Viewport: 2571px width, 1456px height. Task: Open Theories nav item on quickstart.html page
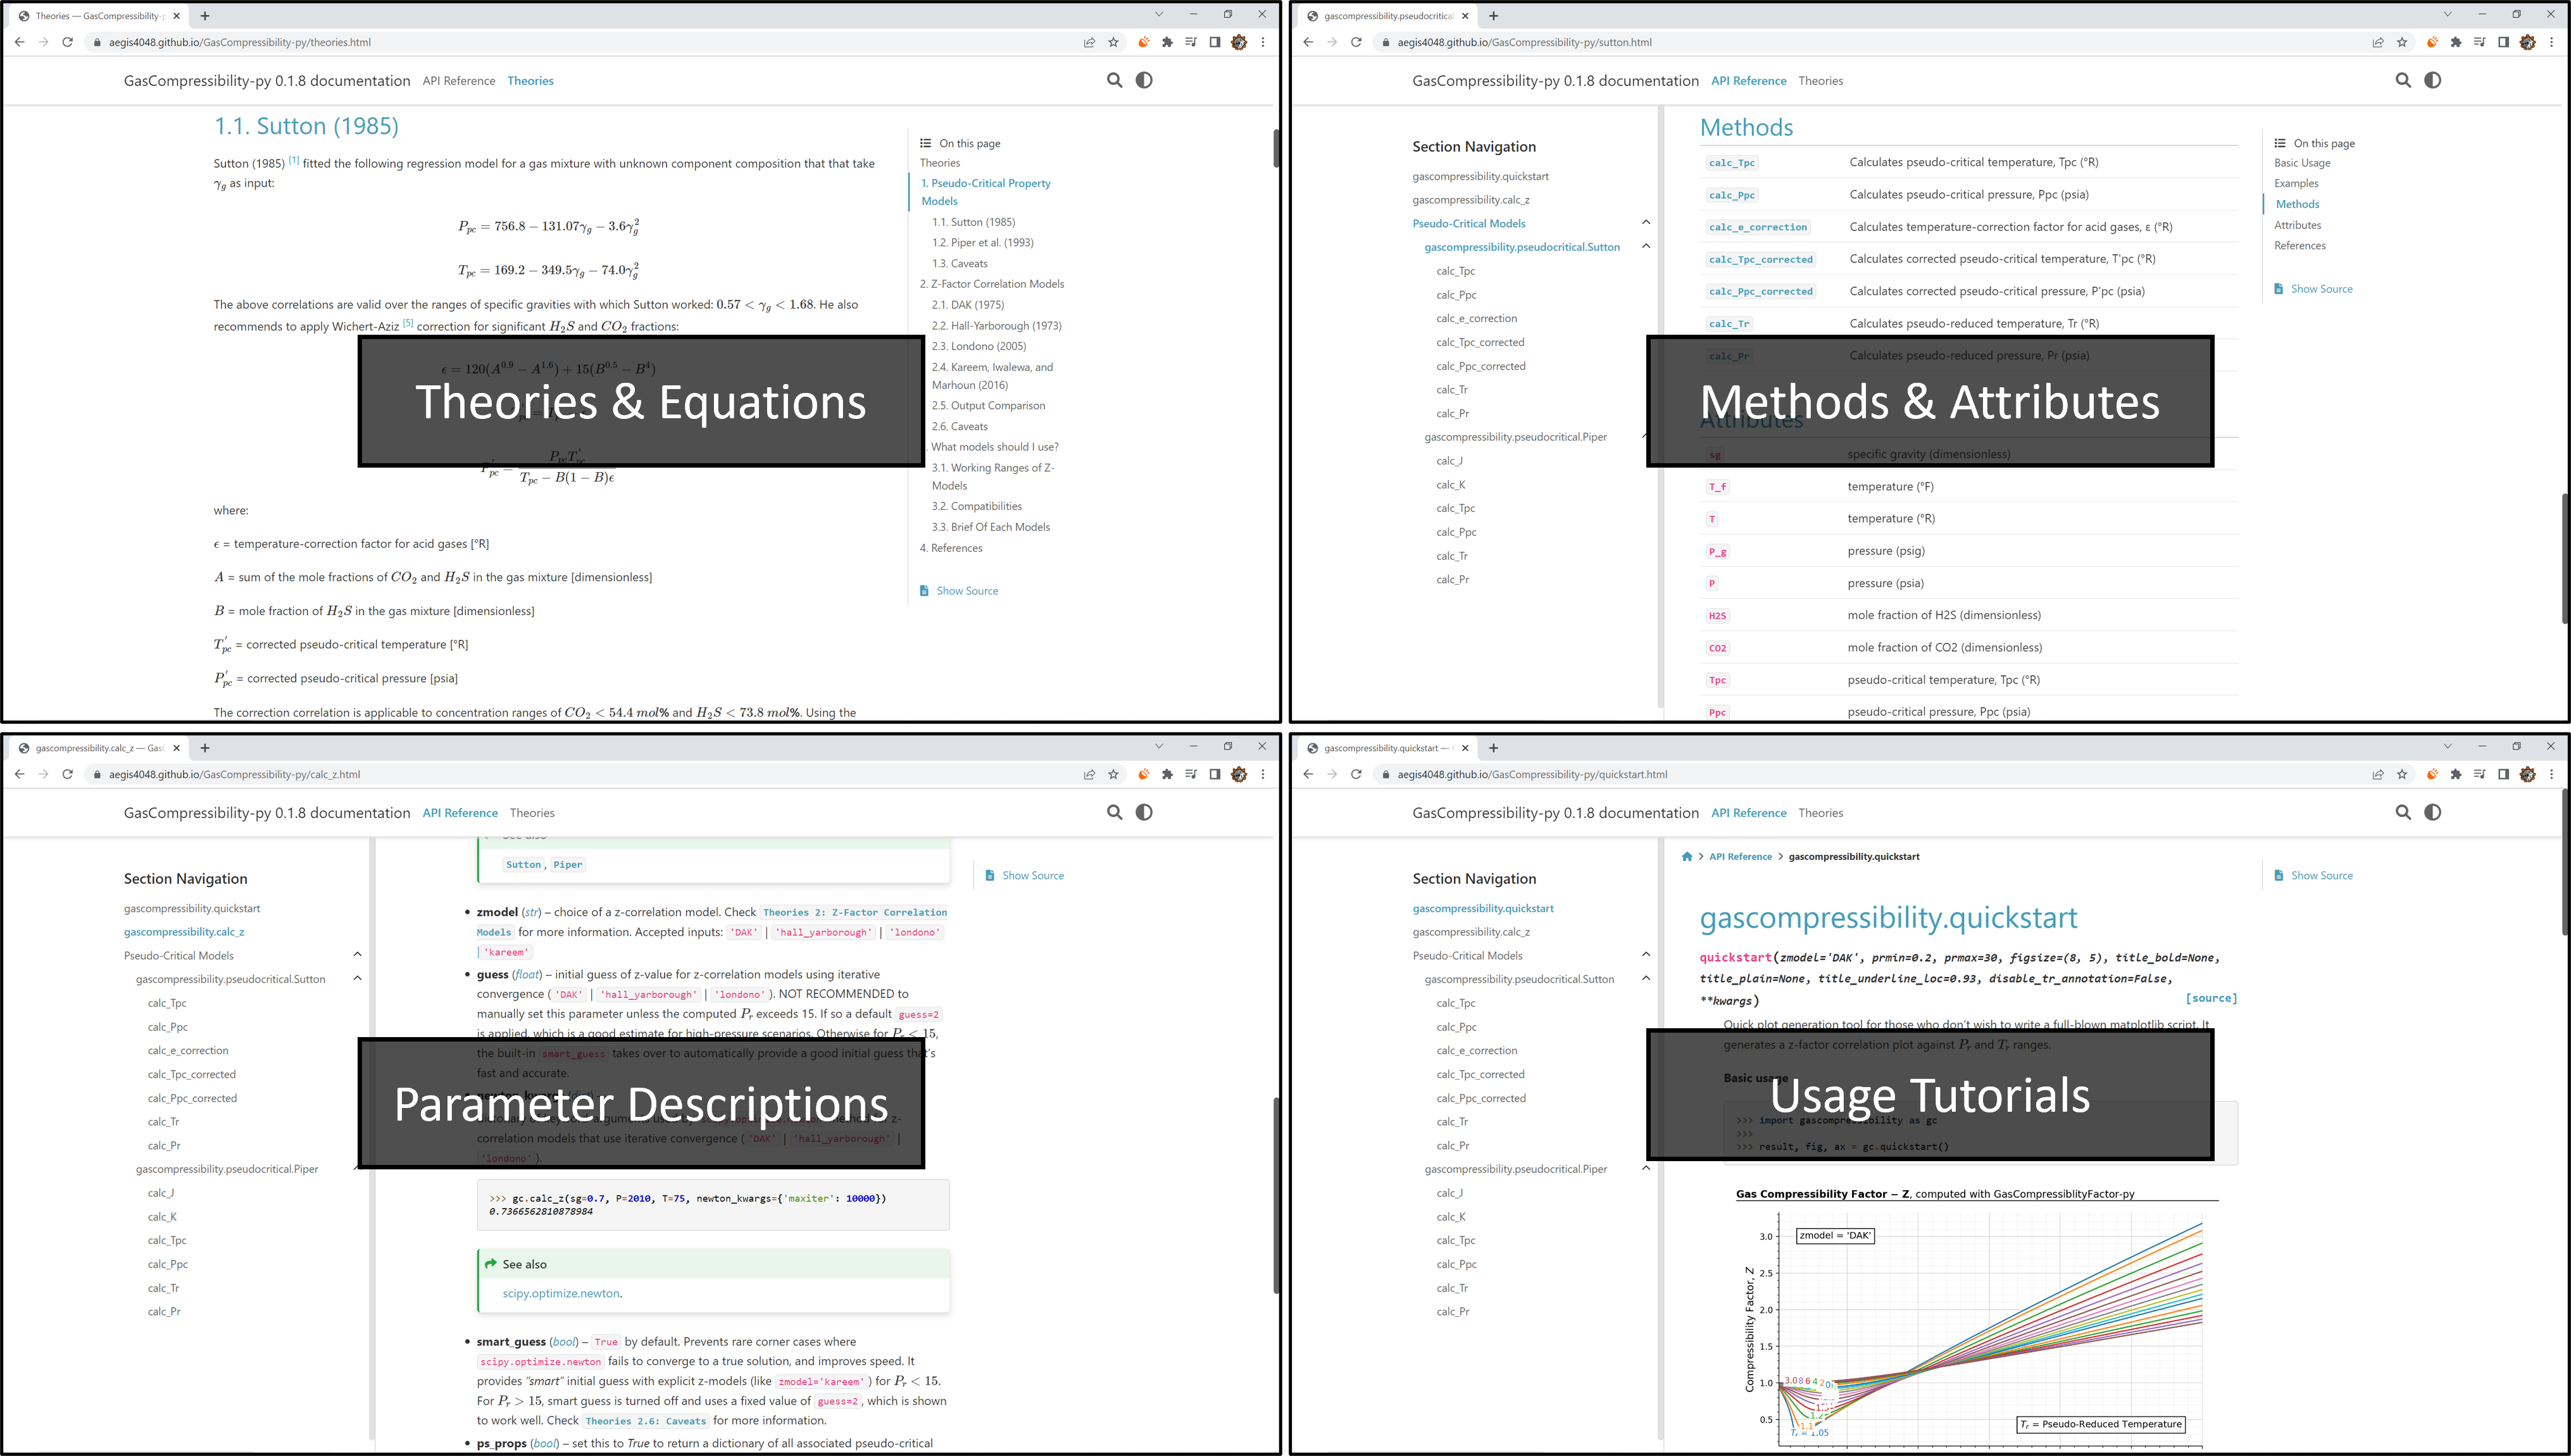pyautogui.click(x=1820, y=813)
